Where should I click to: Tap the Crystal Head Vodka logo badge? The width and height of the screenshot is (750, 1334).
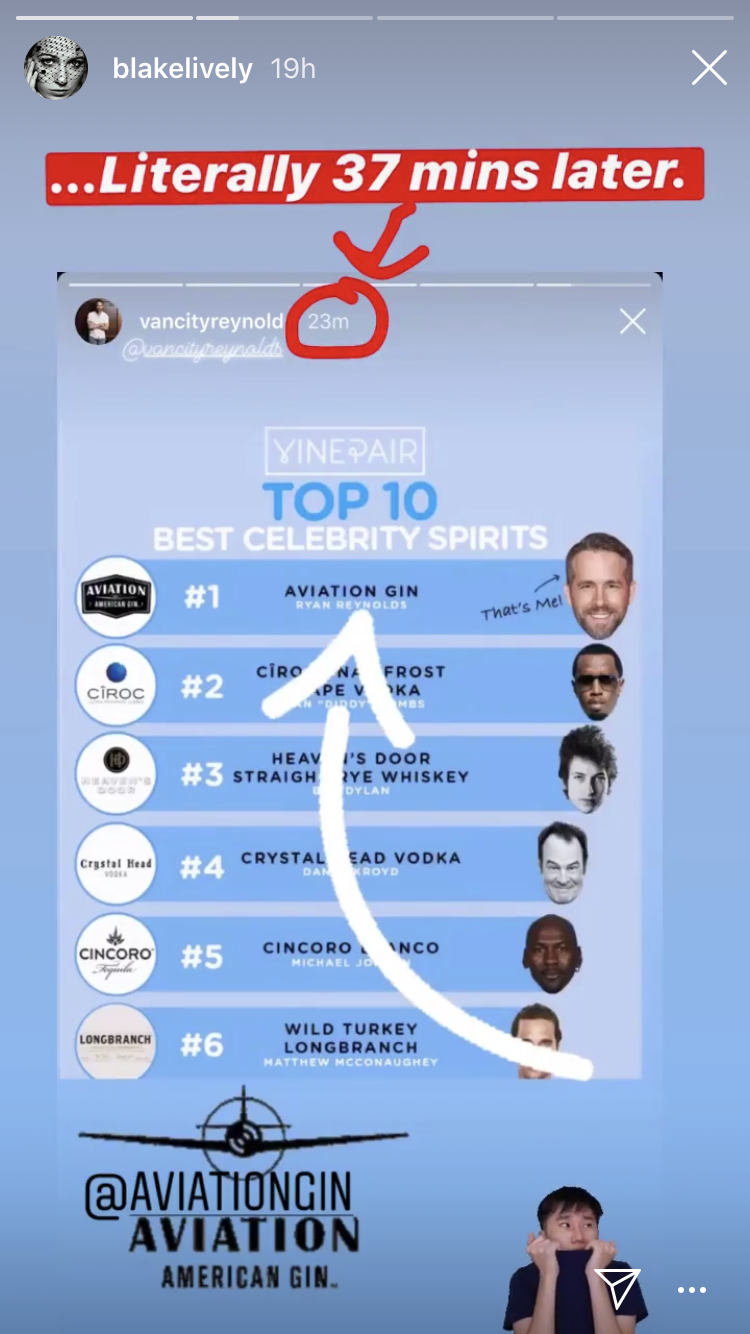(x=116, y=864)
